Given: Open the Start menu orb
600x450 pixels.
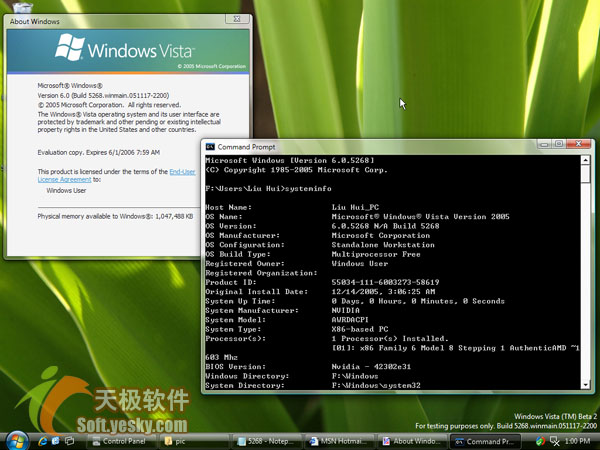Looking at the screenshot, I should point(17,441).
